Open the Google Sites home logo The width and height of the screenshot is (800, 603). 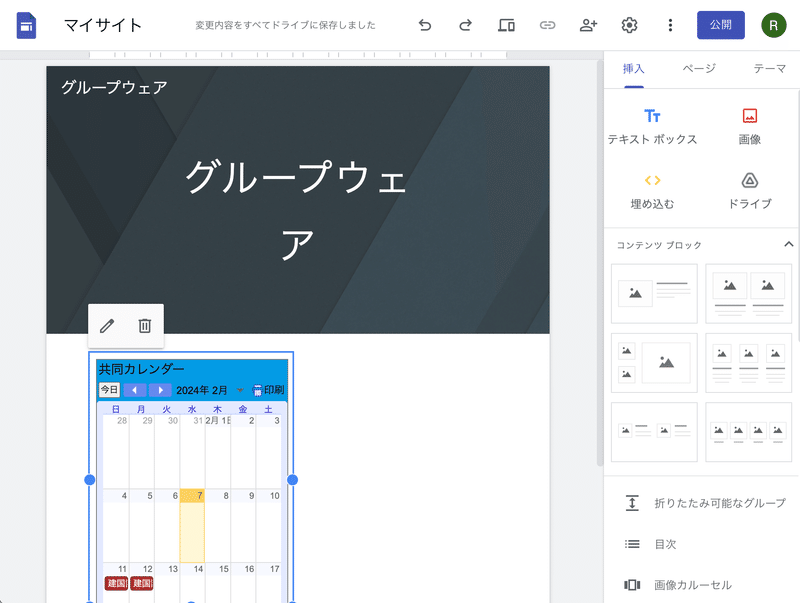tap(27, 25)
